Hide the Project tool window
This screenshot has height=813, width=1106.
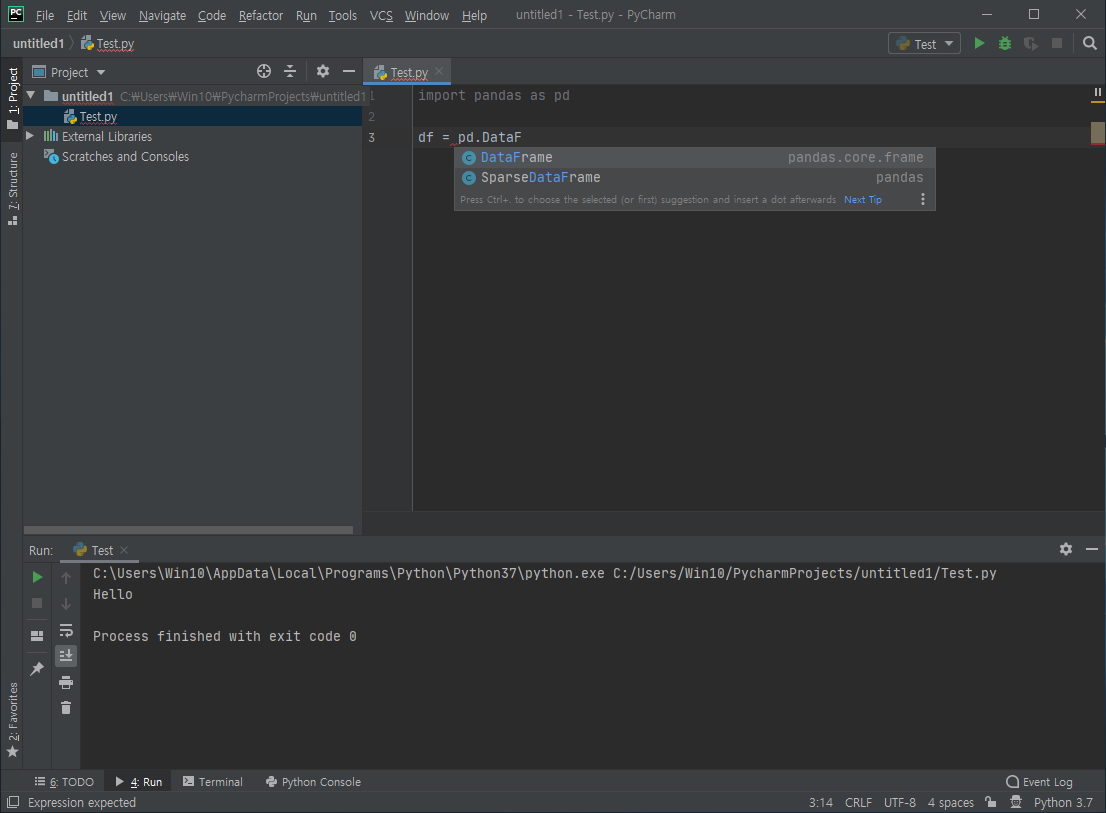pyautogui.click(x=348, y=71)
